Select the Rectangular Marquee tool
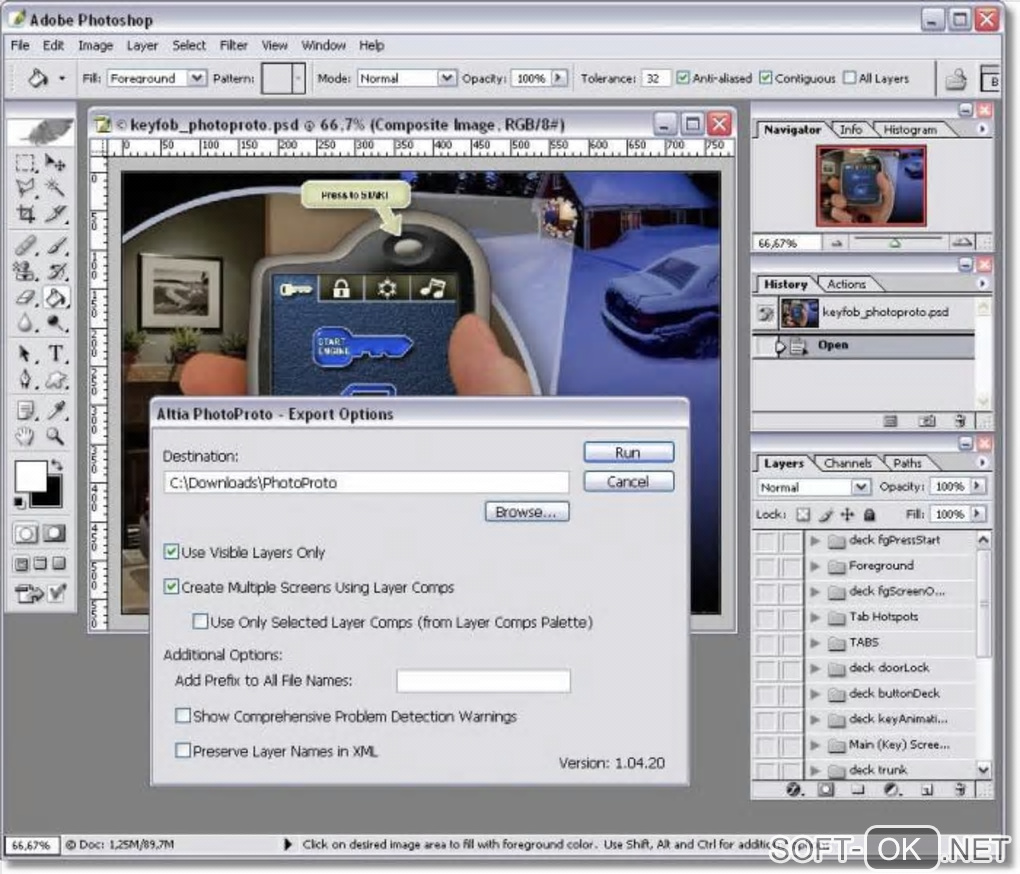This screenshot has height=874, width=1020. click(x=25, y=162)
